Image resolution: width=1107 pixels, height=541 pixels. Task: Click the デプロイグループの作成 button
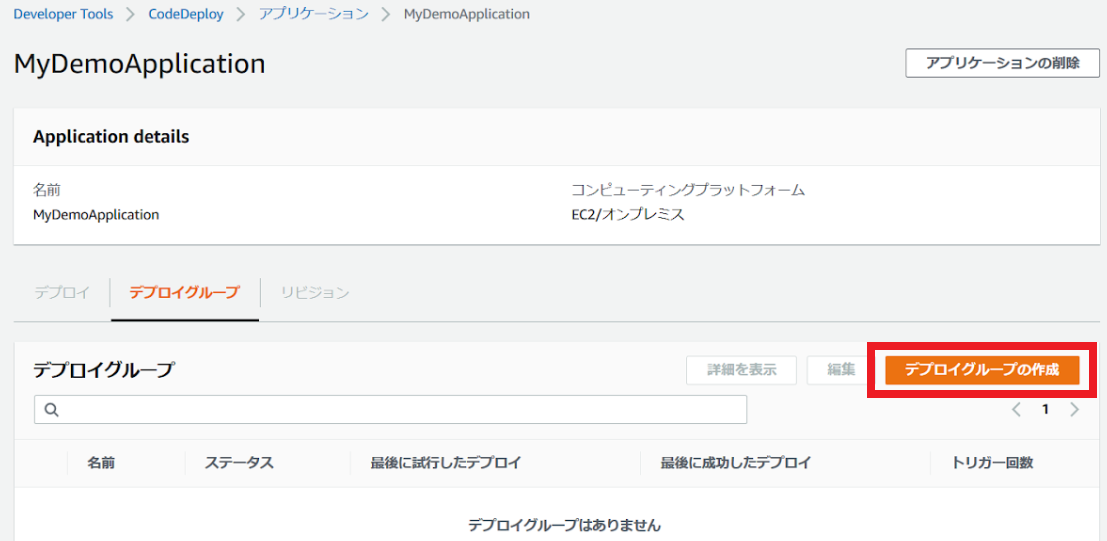982,370
